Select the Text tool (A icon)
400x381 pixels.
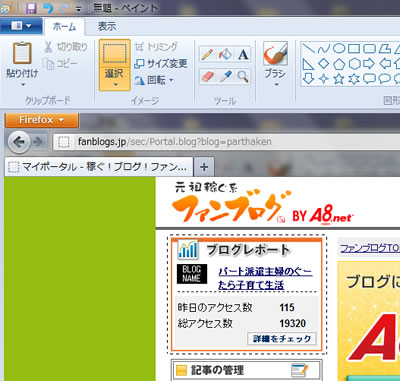point(243,54)
